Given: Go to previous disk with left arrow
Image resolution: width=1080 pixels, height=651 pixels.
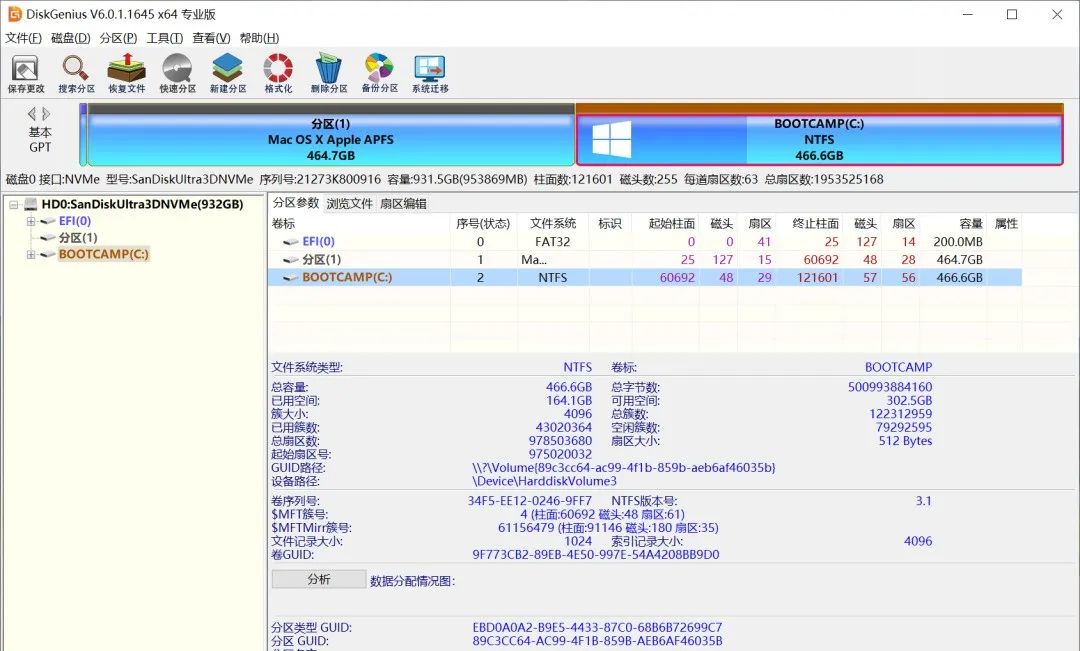Looking at the screenshot, I should point(31,114).
